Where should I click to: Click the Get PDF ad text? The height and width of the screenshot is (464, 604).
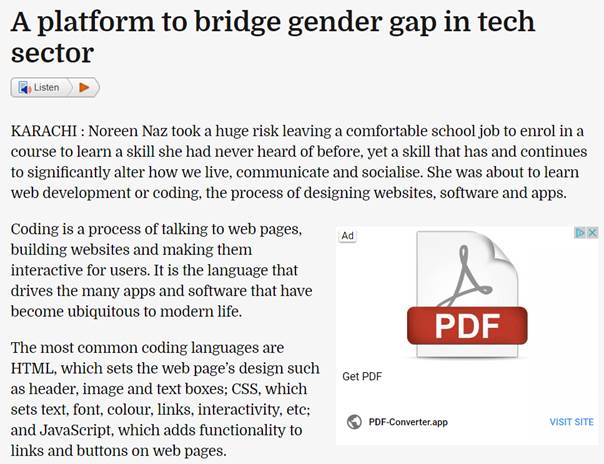tap(362, 376)
